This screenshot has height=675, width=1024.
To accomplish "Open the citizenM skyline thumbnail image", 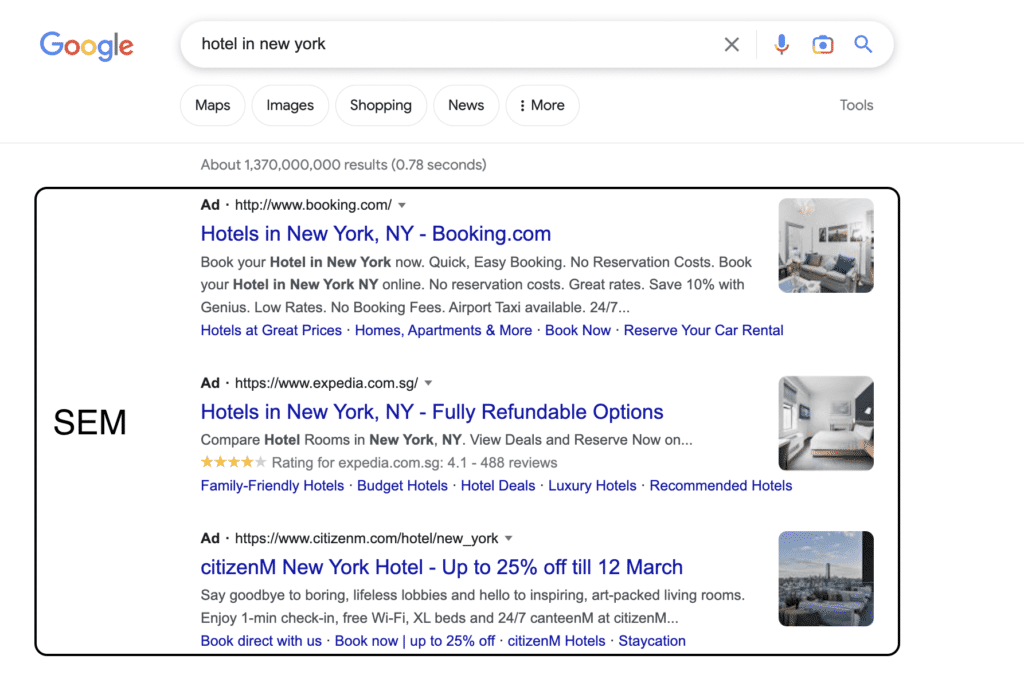I will click(826, 578).
